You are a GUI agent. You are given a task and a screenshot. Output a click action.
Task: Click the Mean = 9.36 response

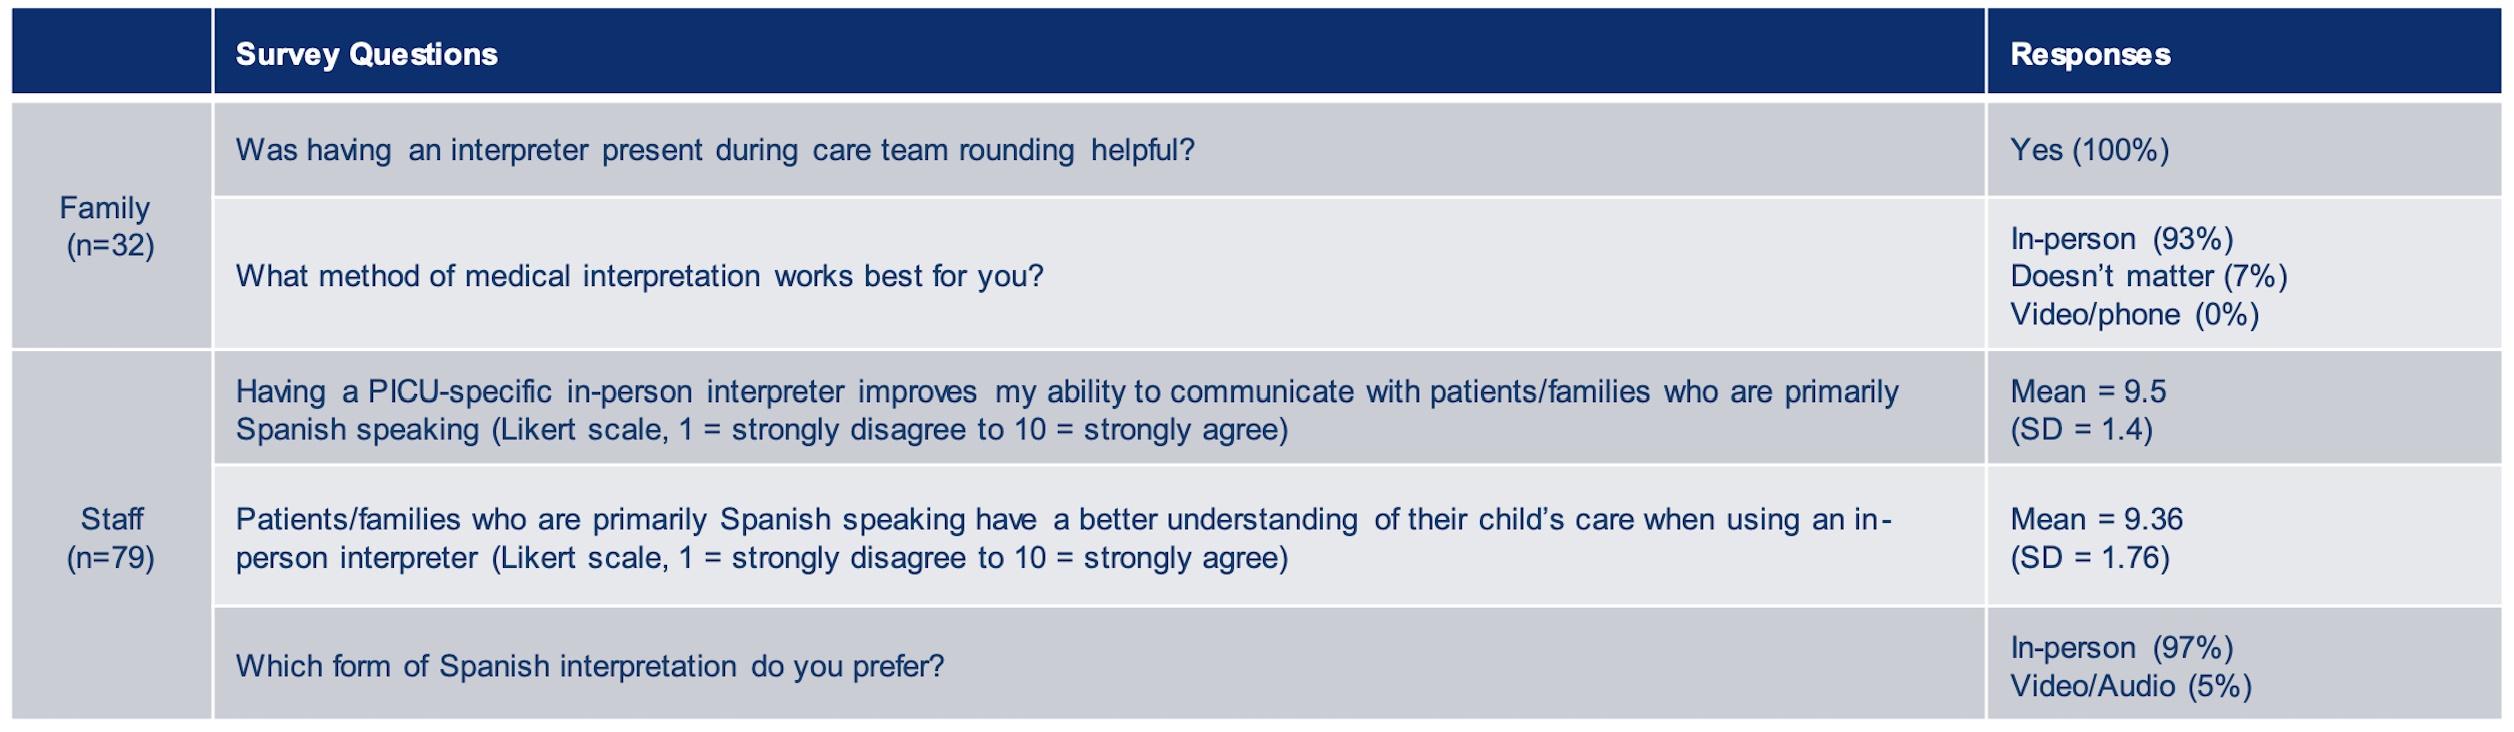click(2096, 519)
